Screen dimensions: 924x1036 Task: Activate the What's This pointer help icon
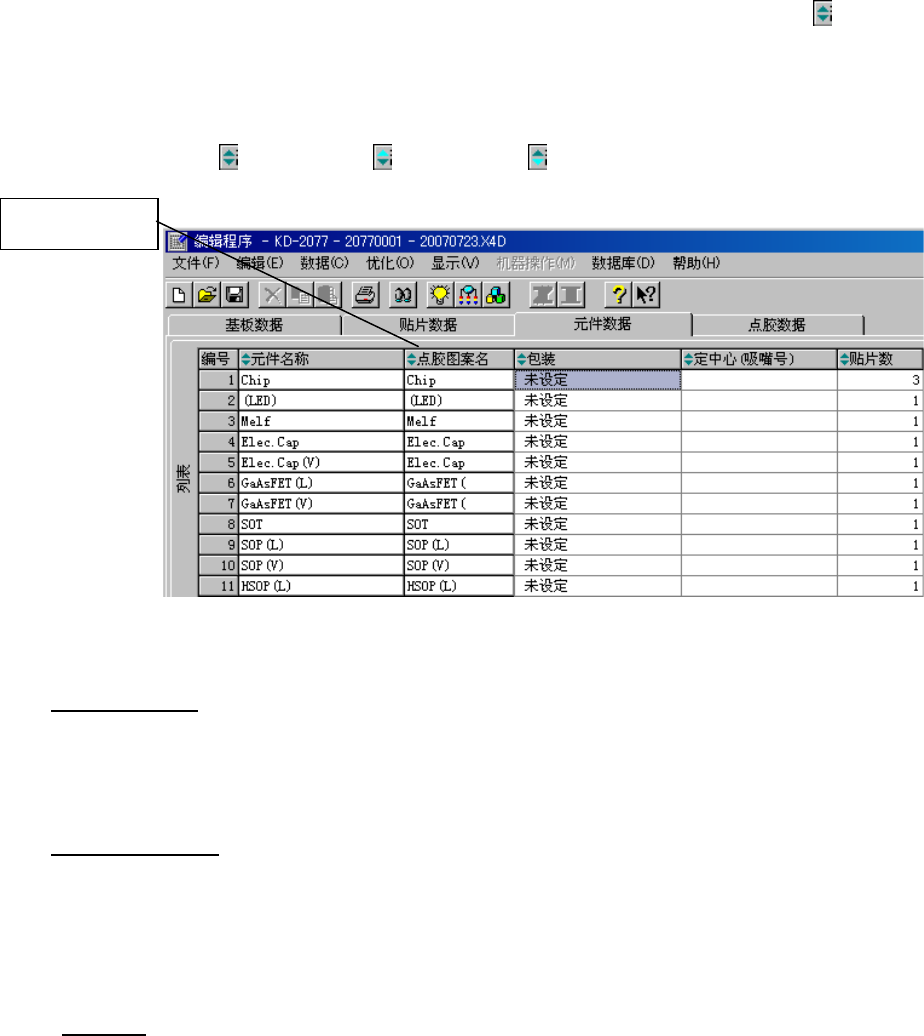click(646, 295)
